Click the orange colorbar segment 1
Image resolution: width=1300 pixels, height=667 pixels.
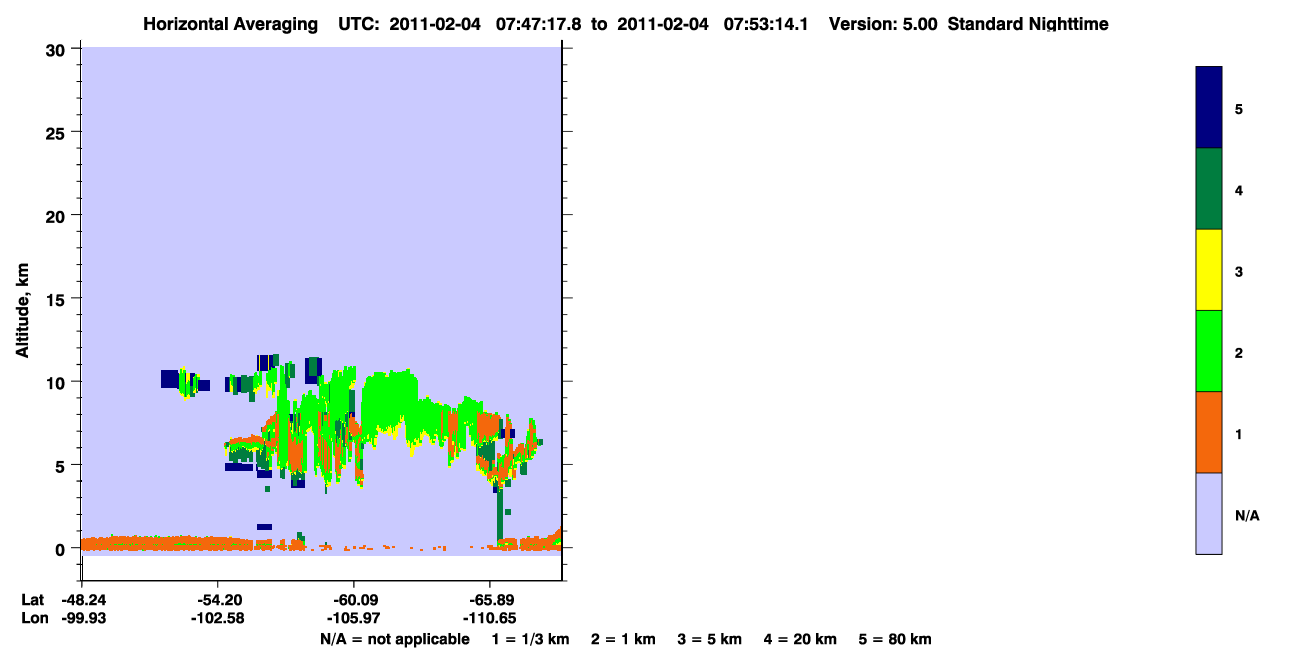[x=1209, y=432]
